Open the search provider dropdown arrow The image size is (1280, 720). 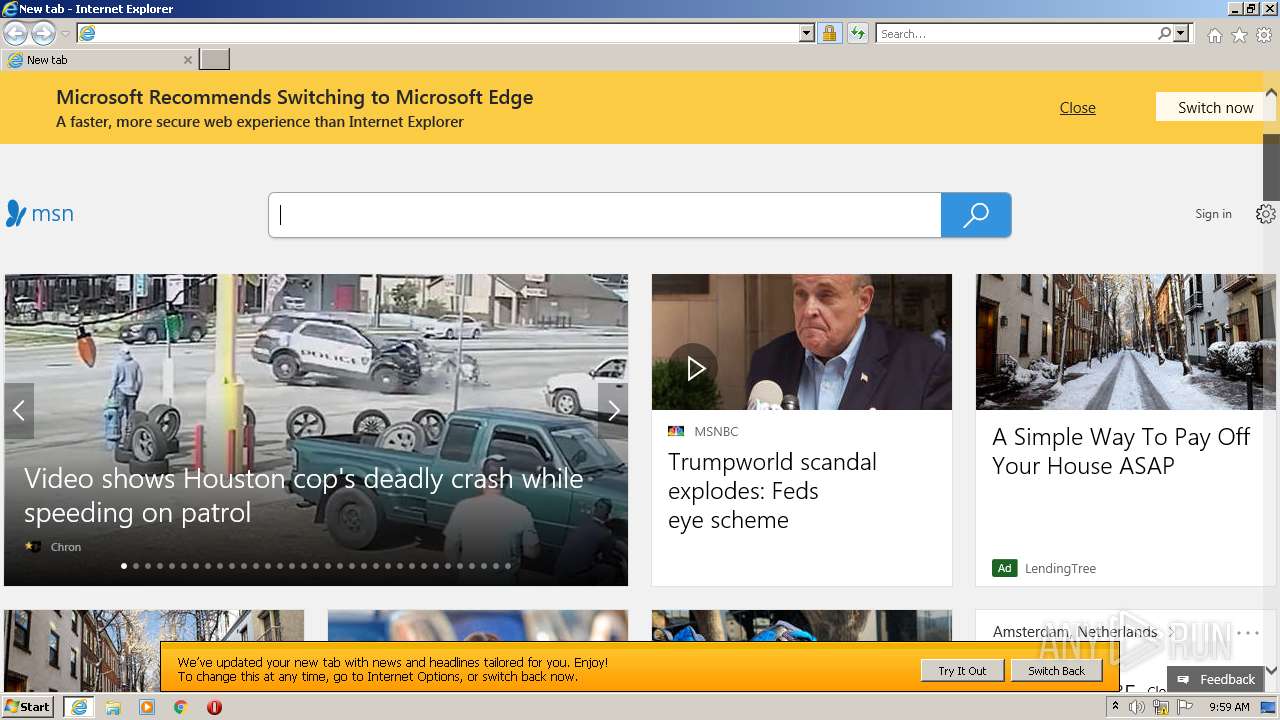[x=1181, y=33]
